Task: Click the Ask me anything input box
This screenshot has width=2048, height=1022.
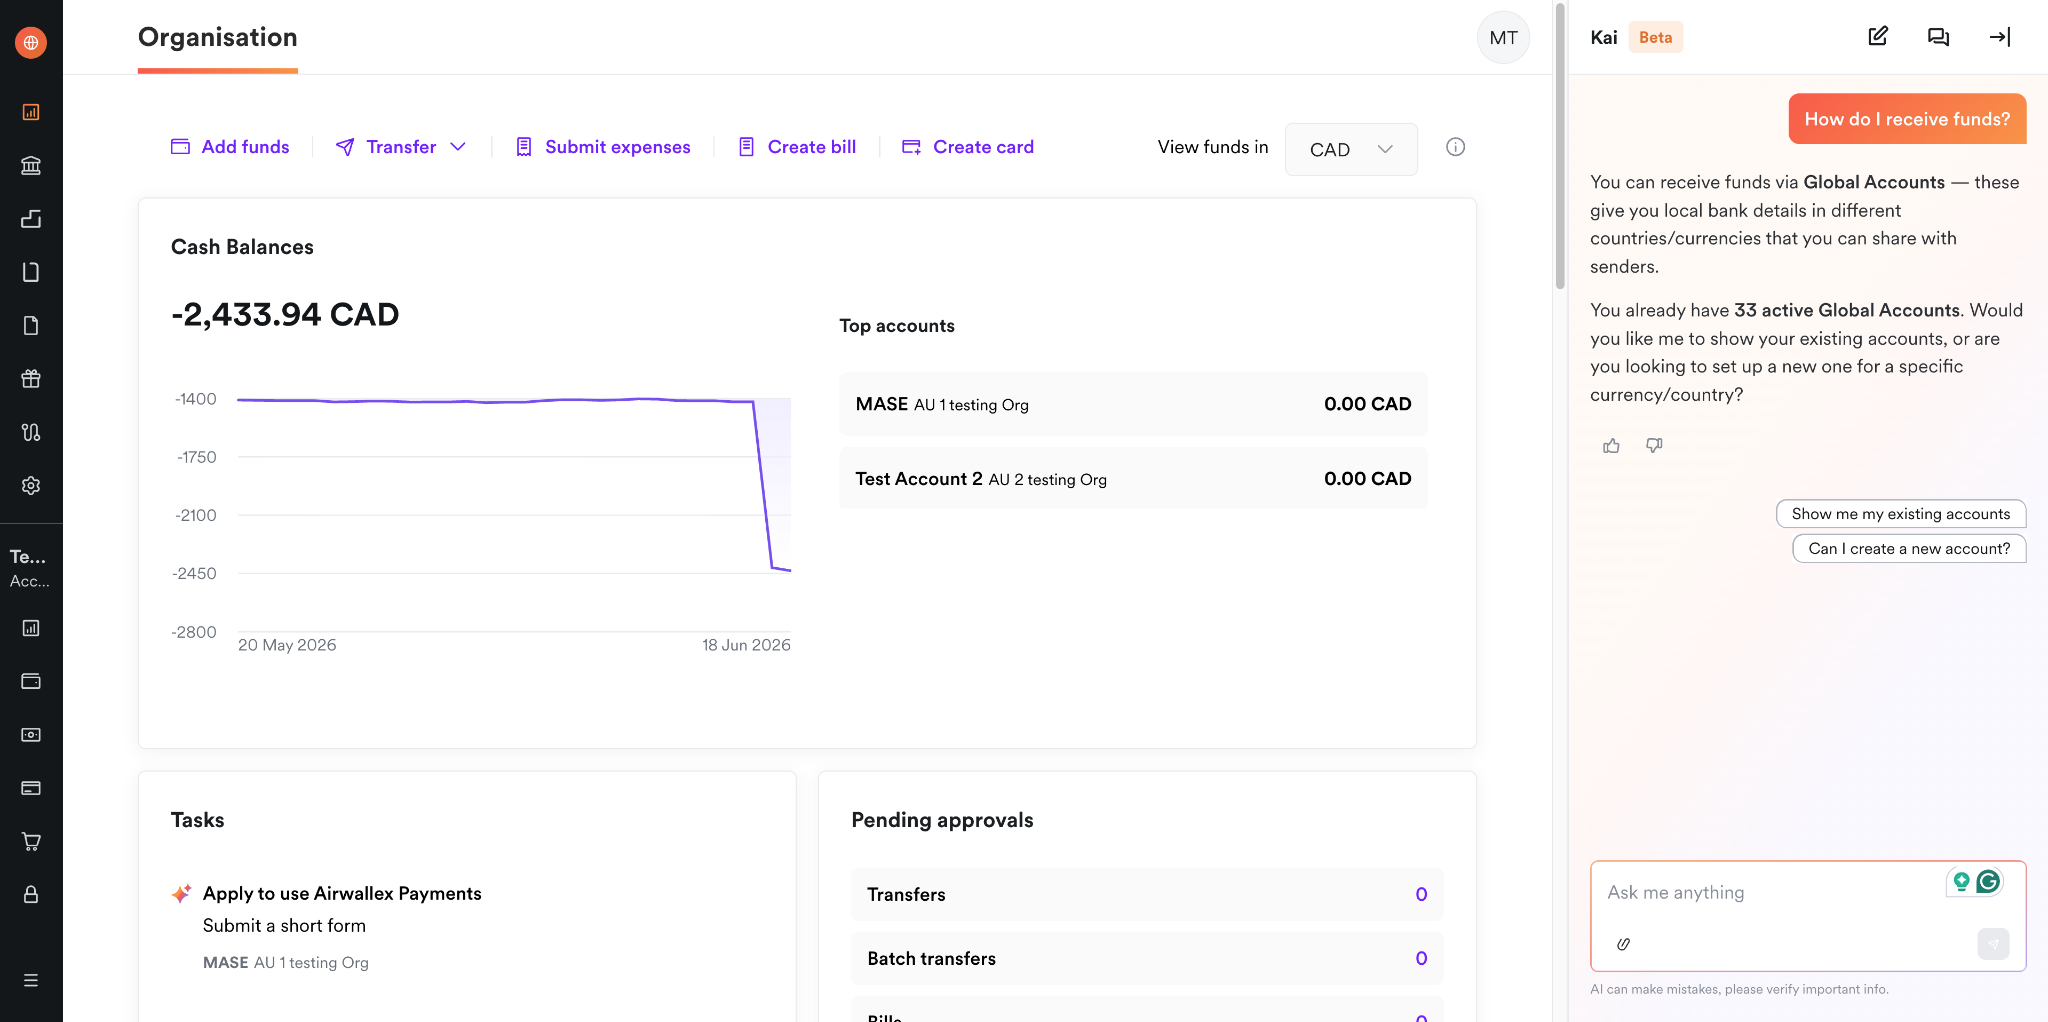Action: [1775, 893]
